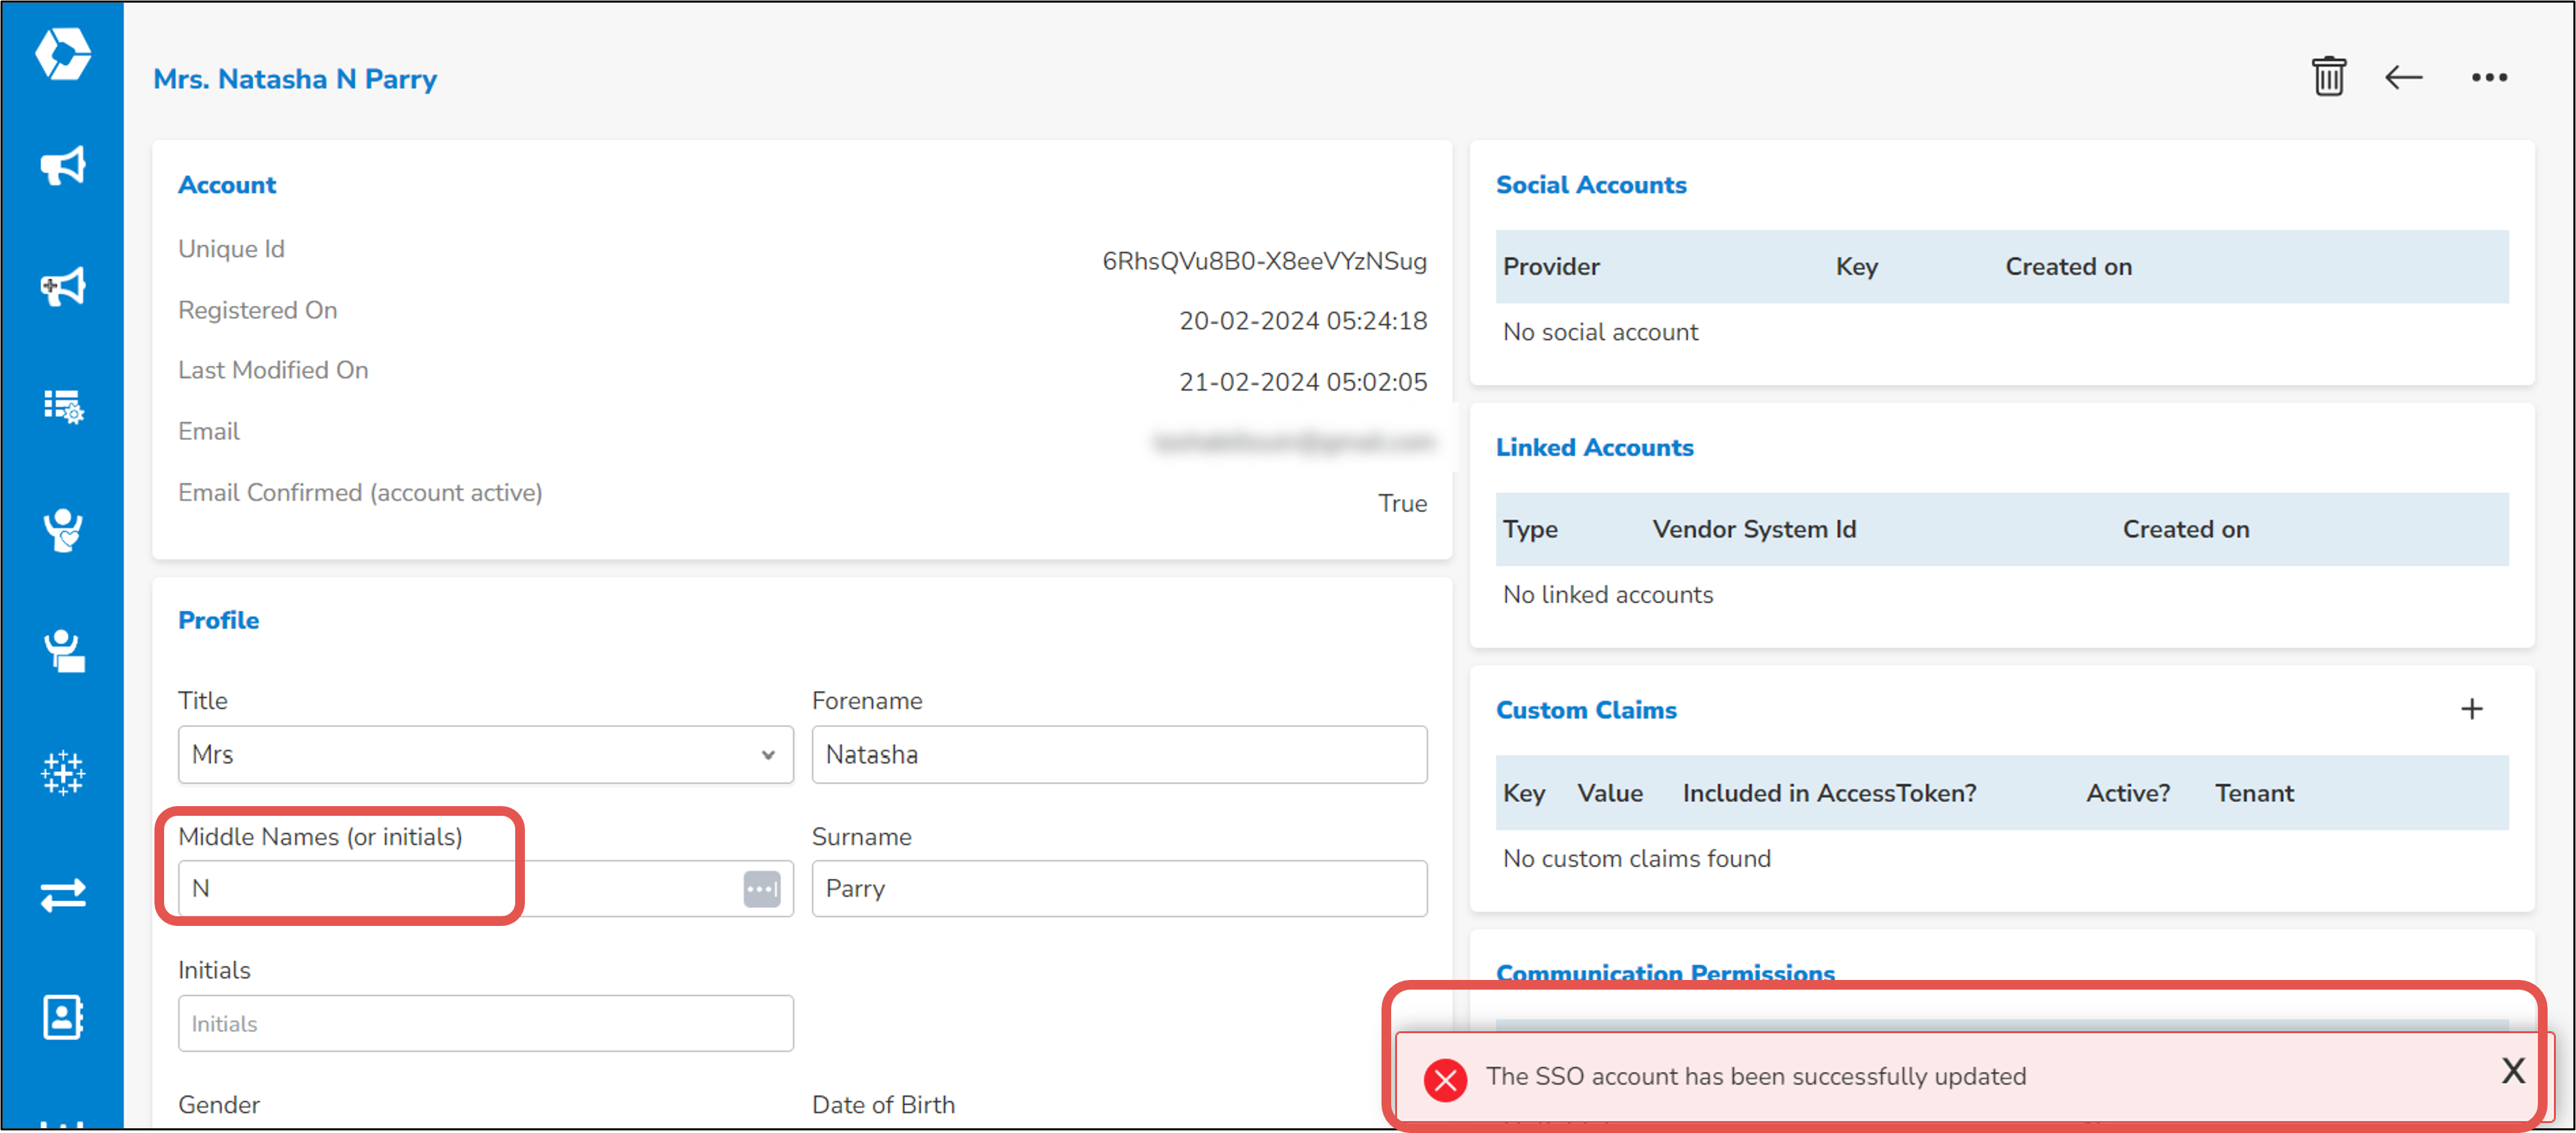Image resolution: width=2576 pixels, height=1133 pixels.
Task: Click the Active? column header
Action: 2127,793
